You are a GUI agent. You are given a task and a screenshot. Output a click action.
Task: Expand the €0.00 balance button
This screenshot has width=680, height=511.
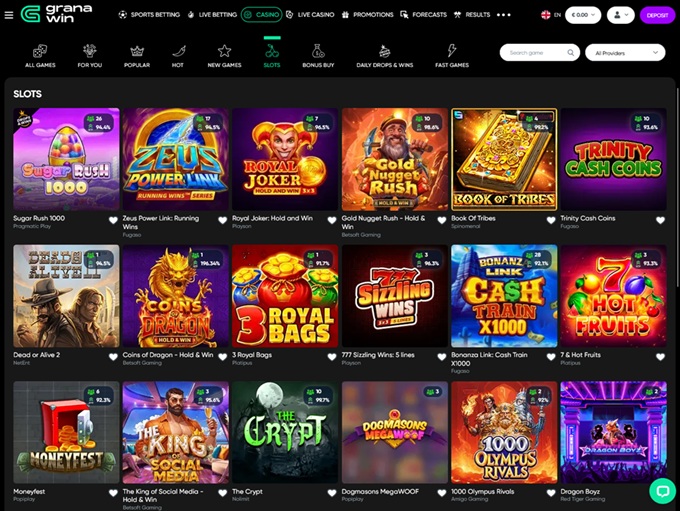click(583, 15)
